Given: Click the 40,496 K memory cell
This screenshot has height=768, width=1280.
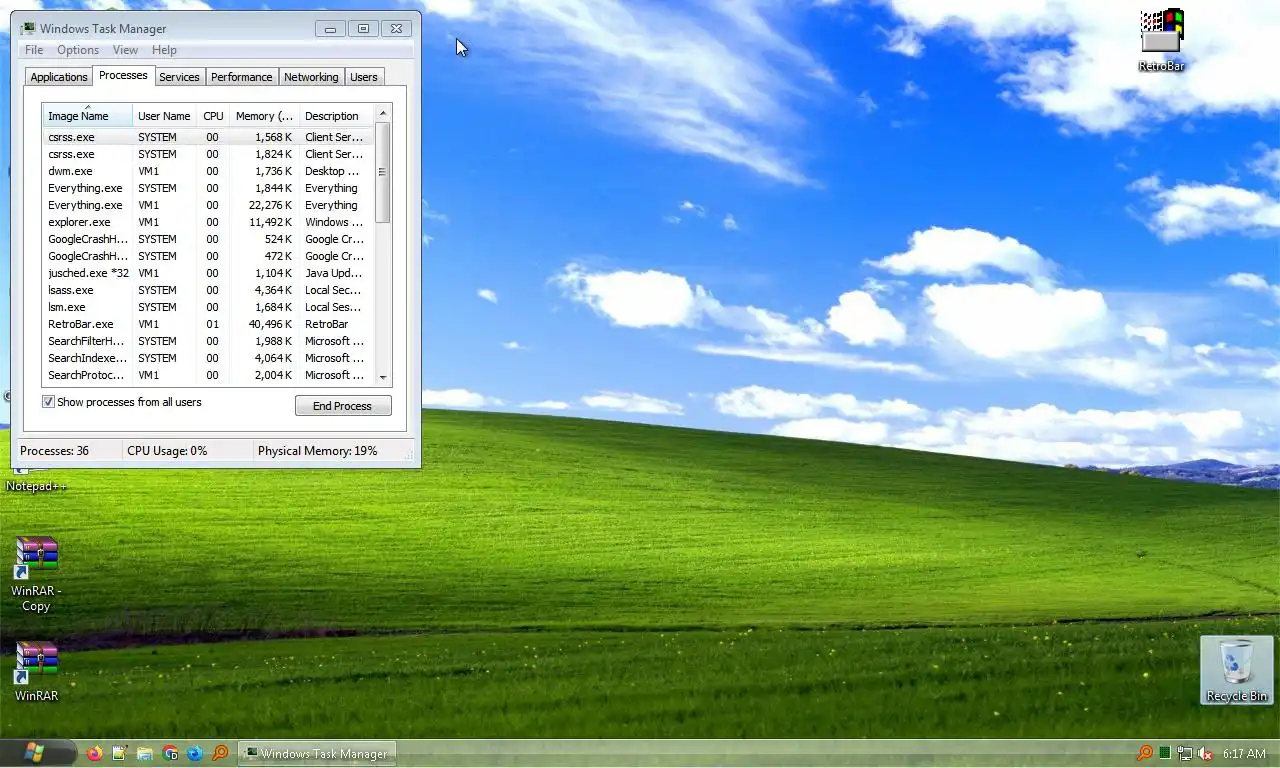Looking at the screenshot, I should (x=270, y=324).
